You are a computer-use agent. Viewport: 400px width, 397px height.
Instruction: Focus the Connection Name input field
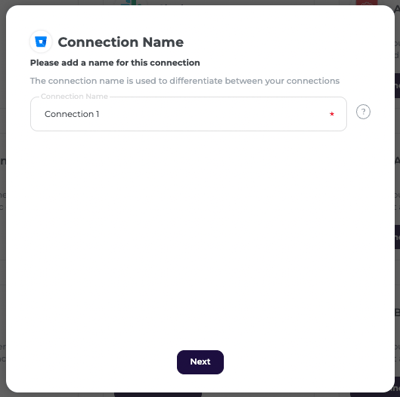188,114
